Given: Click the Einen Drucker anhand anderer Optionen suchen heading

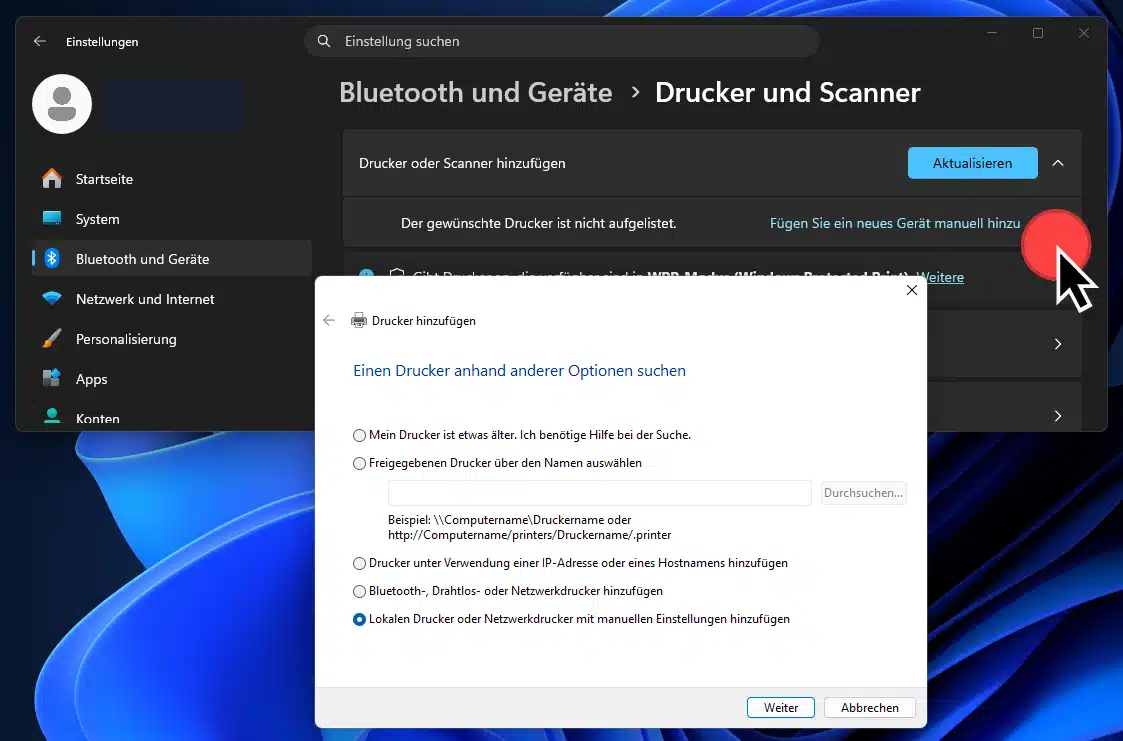Looking at the screenshot, I should (519, 371).
